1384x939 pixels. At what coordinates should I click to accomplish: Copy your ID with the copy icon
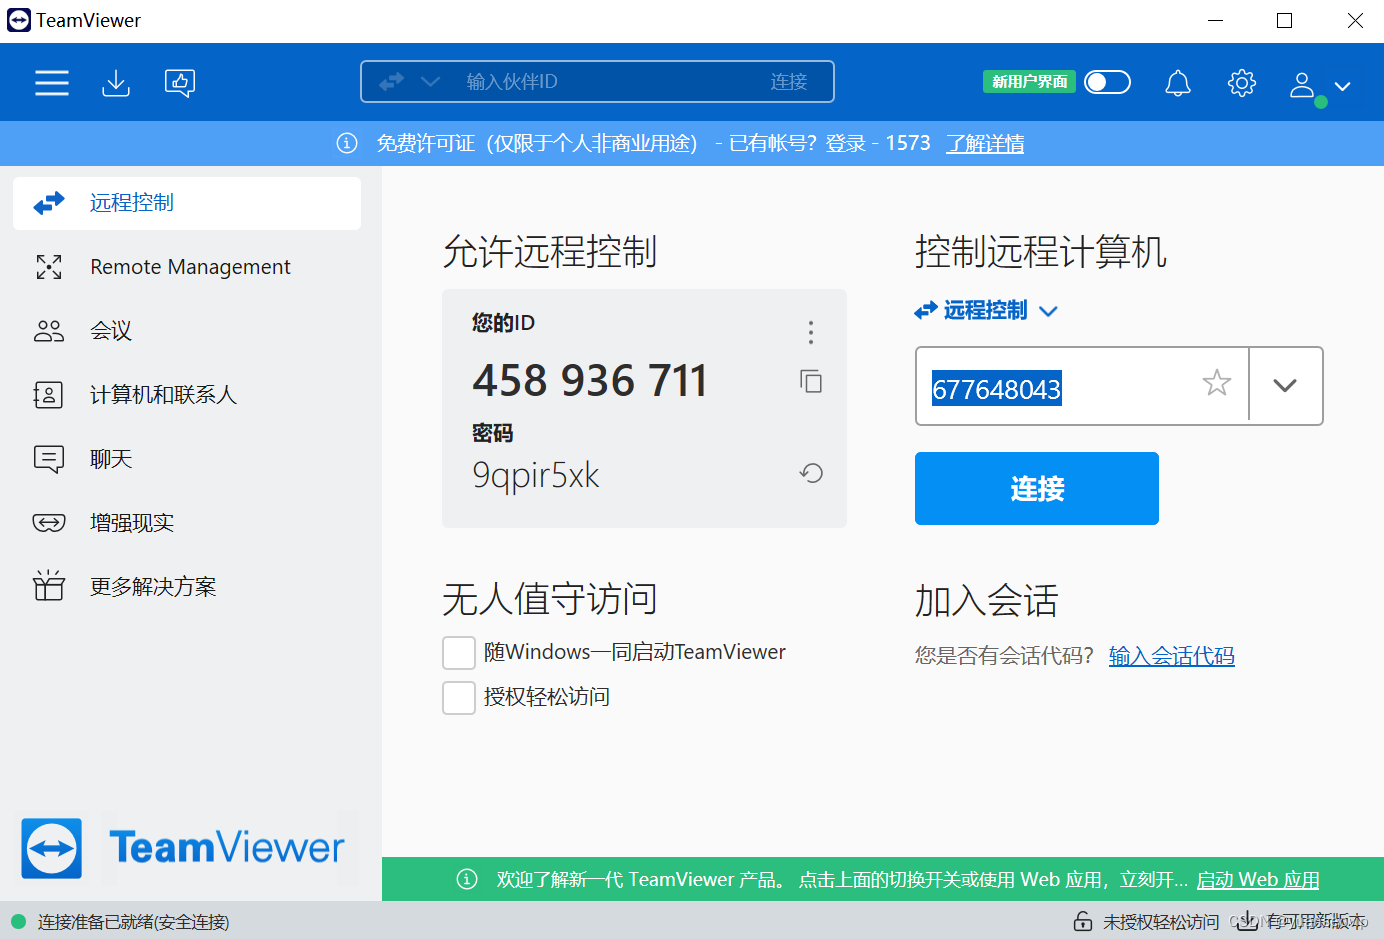click(x=811, y=381)
